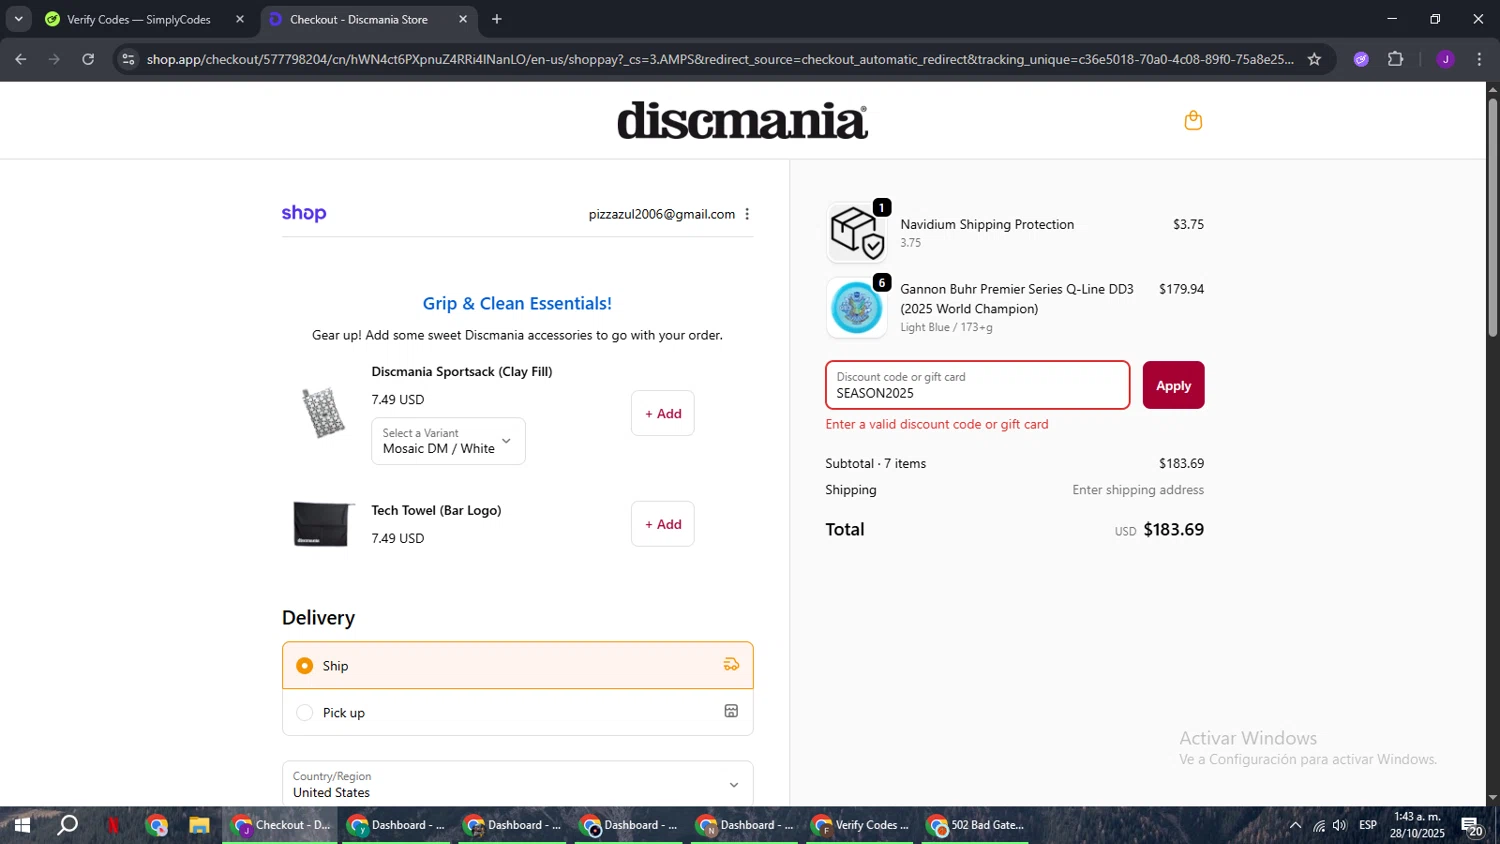The width and height of the screenshot is (1500, 844).
Task: Click the discount code input field
Action: [x=977, y=385]
